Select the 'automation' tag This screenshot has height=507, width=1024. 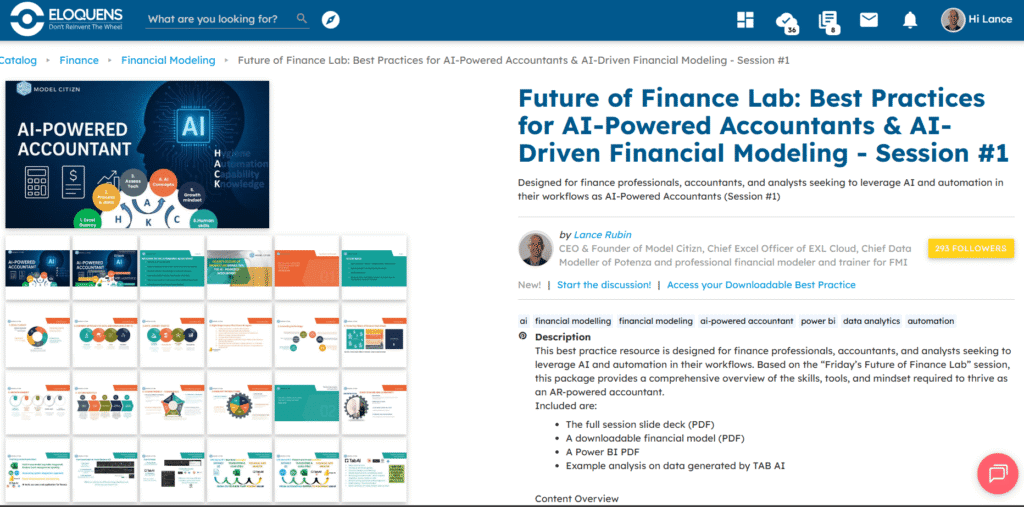tap(931, 321)
